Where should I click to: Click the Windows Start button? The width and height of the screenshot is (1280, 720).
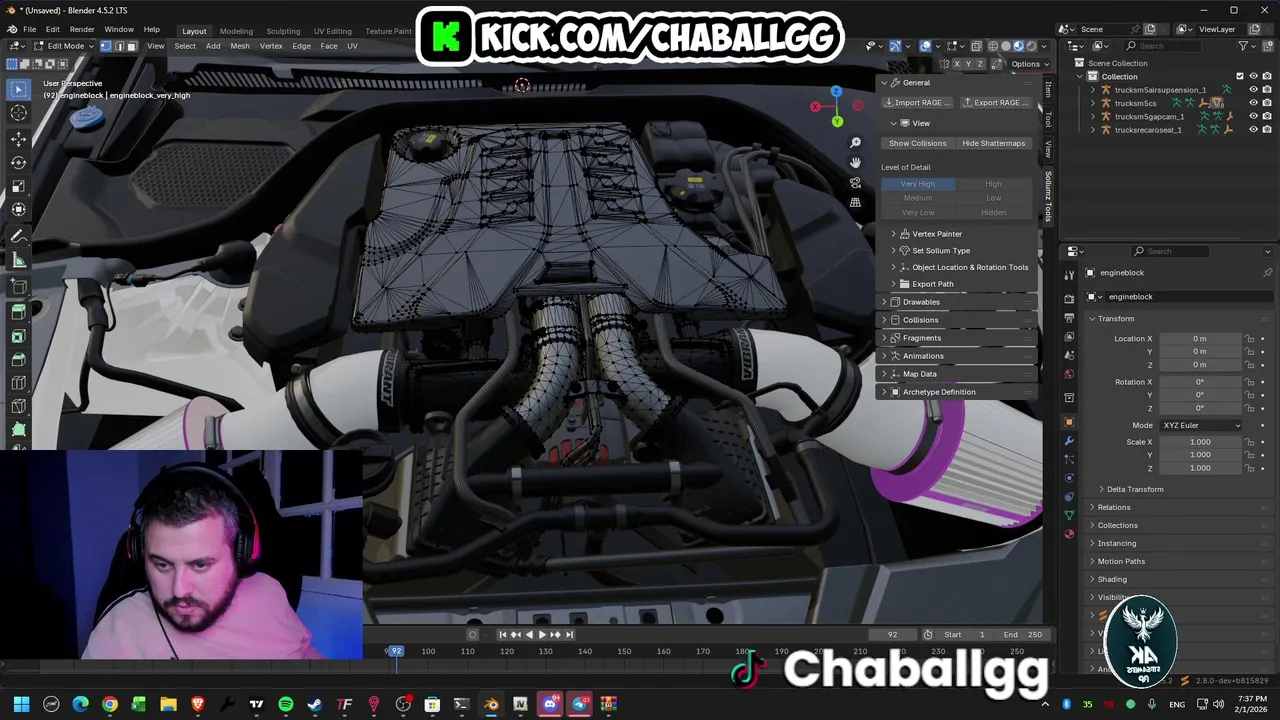[x=21, y=704]
